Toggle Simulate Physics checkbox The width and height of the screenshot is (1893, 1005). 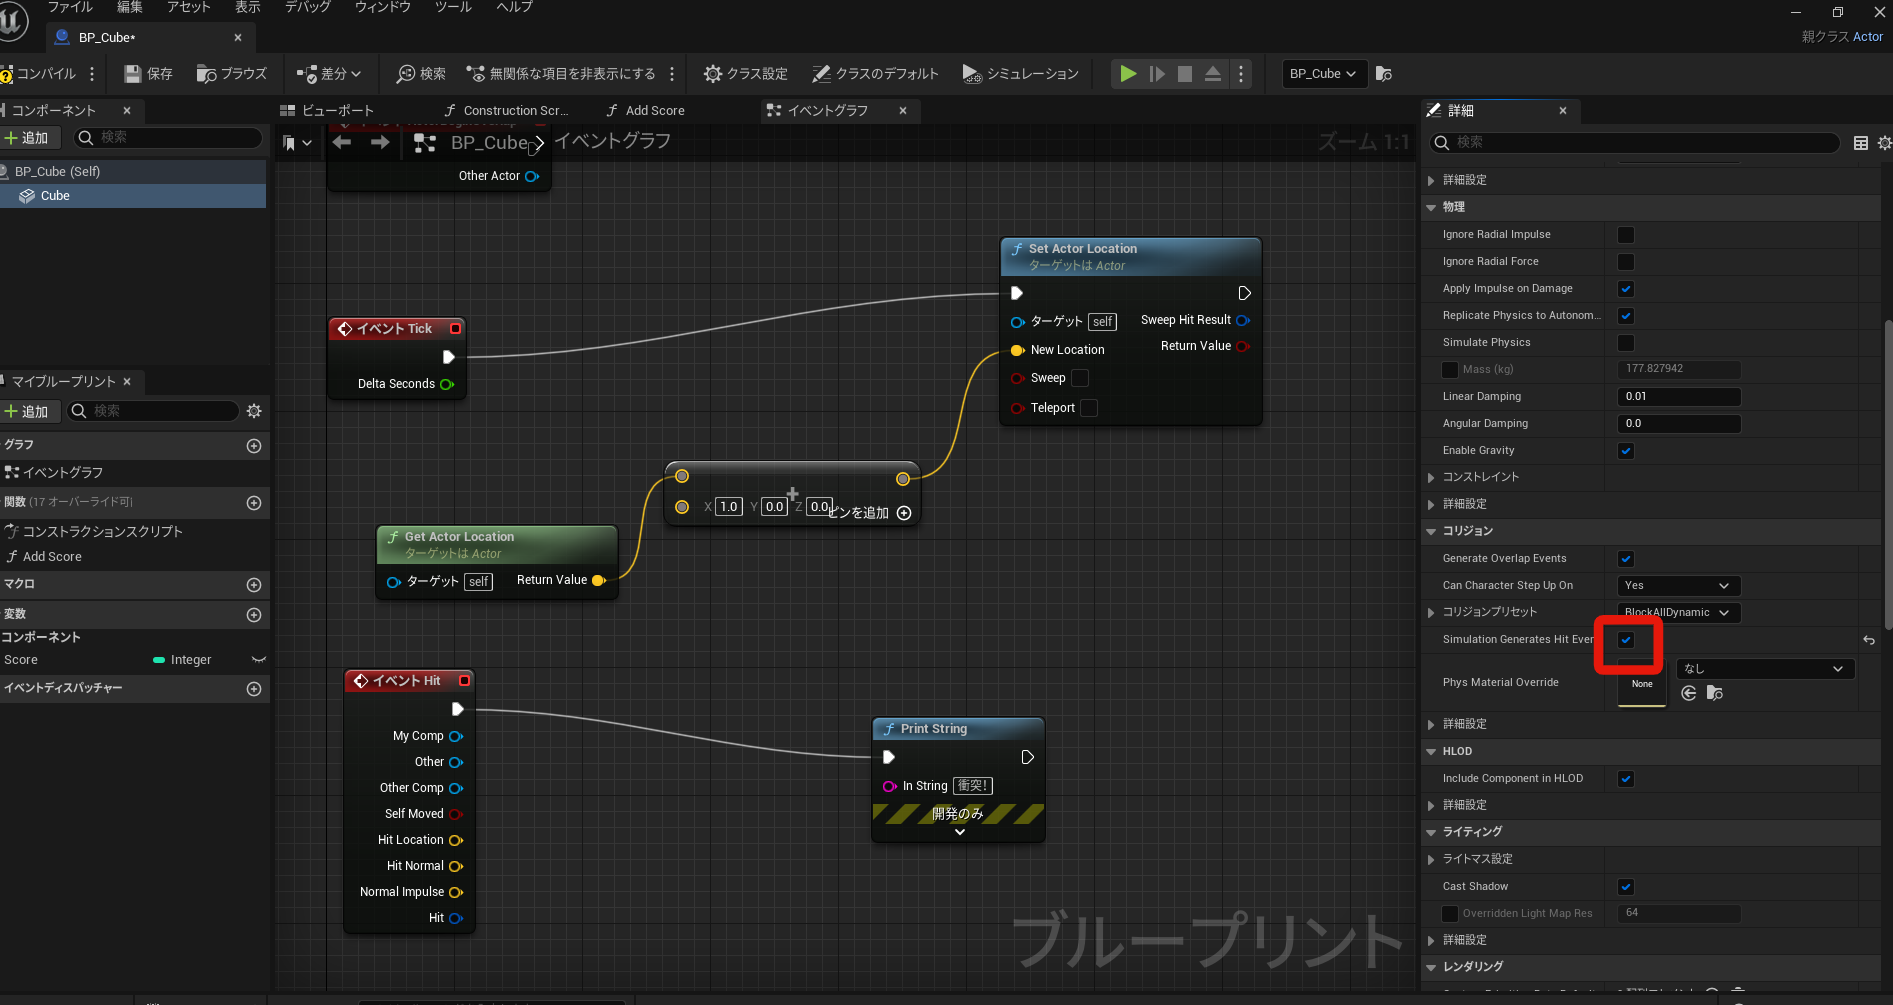pyautogui.click(x=1626, y=343)
